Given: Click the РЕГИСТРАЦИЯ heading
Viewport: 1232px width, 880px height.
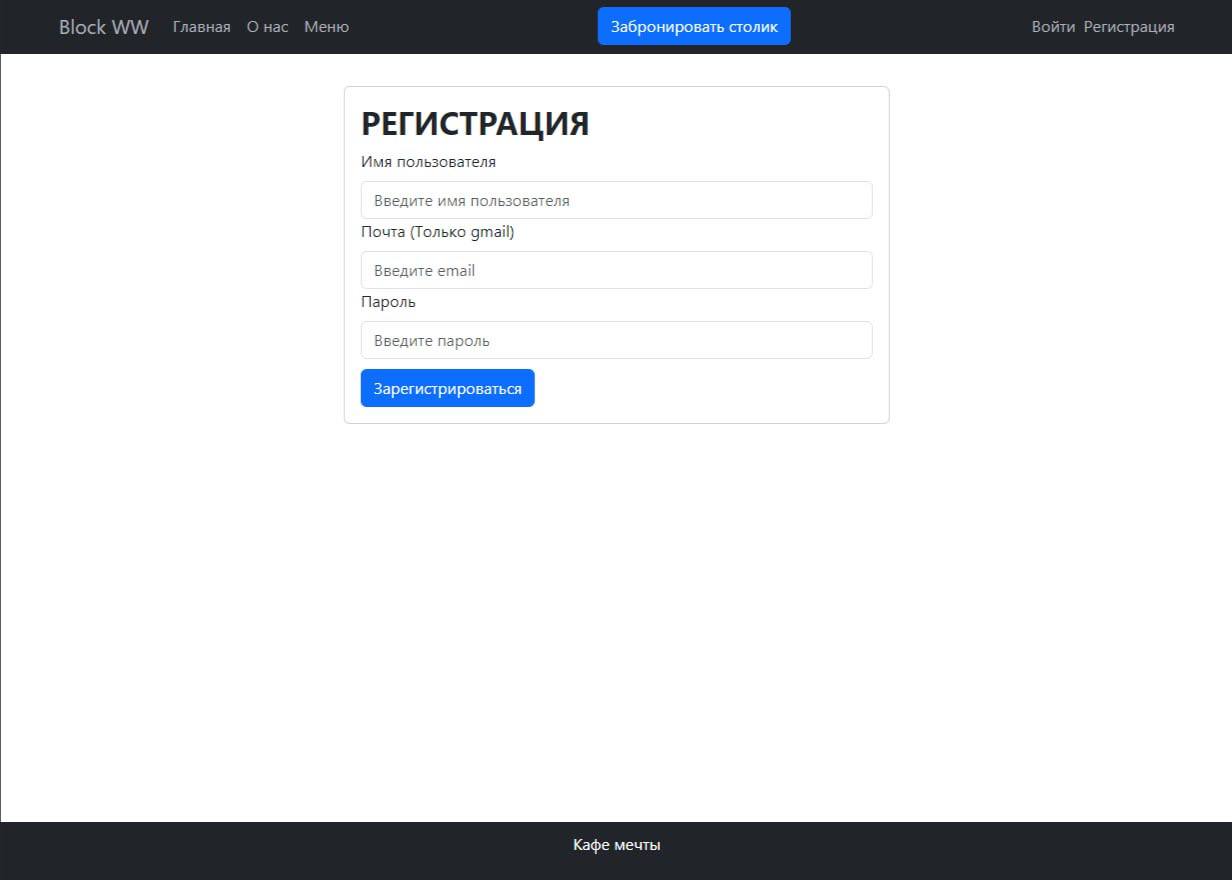Looking at the screenshot, I should click(x=475, y=124).
